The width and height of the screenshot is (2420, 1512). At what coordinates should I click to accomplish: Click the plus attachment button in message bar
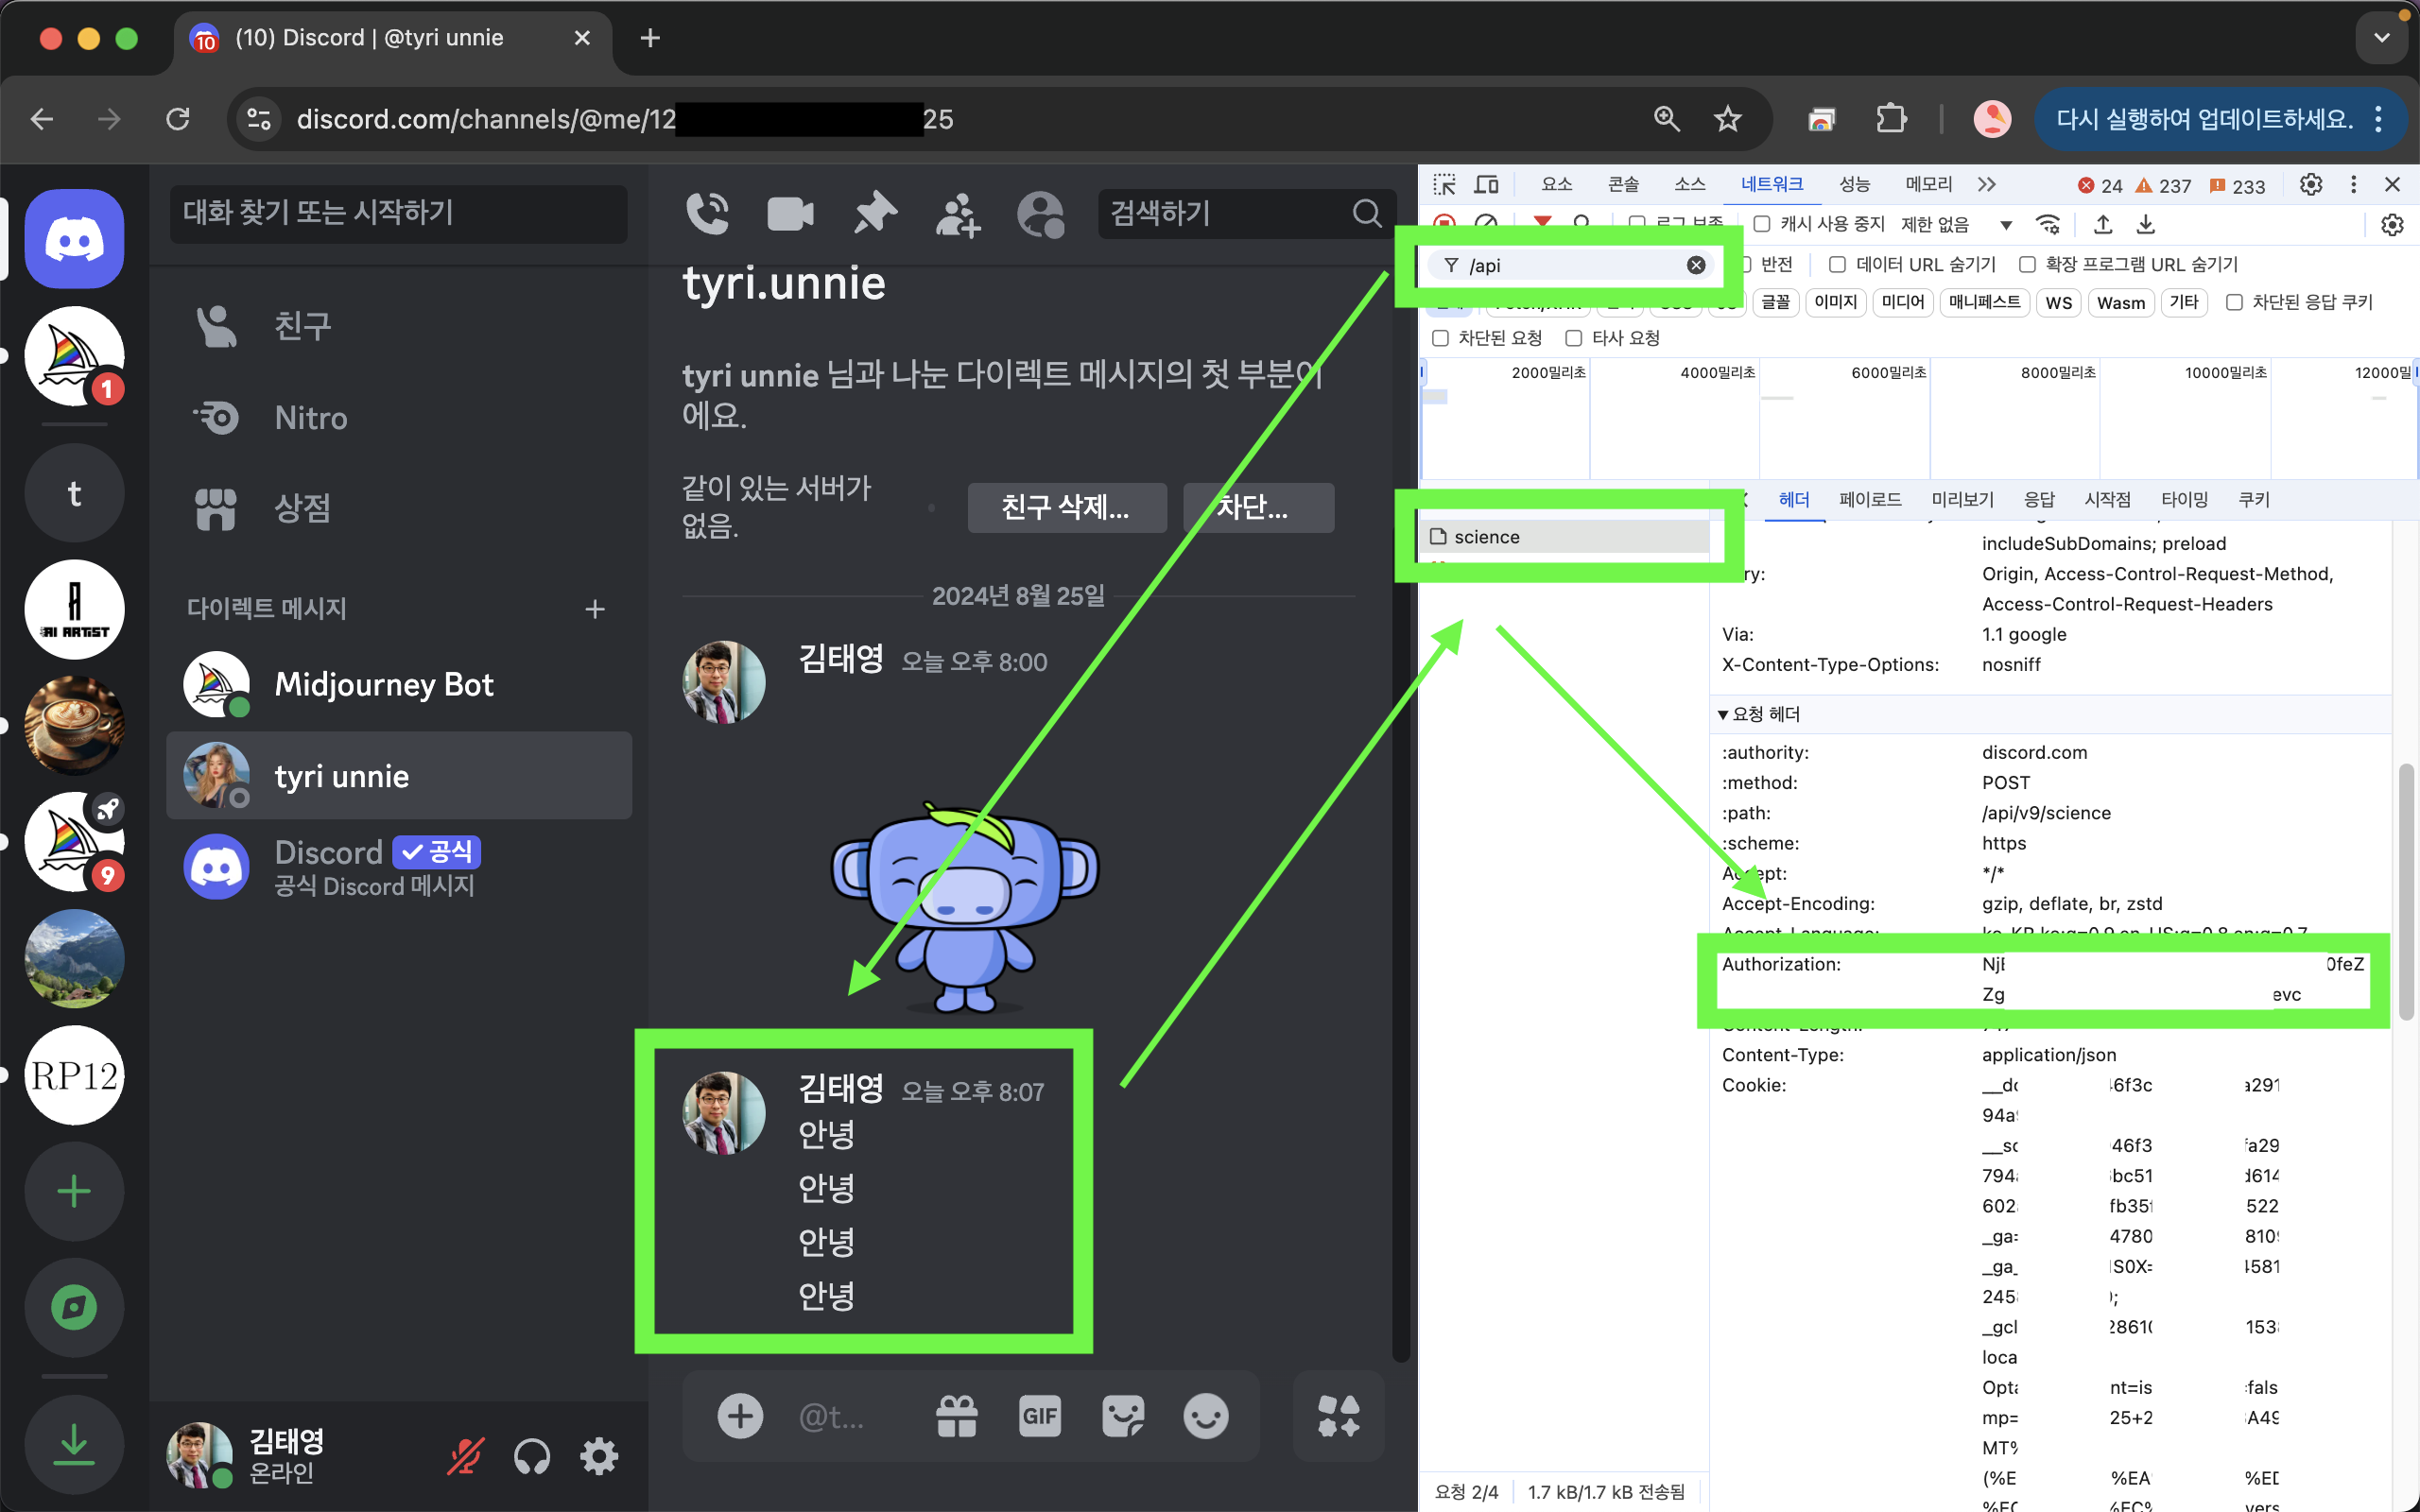tap(740, 1416)
